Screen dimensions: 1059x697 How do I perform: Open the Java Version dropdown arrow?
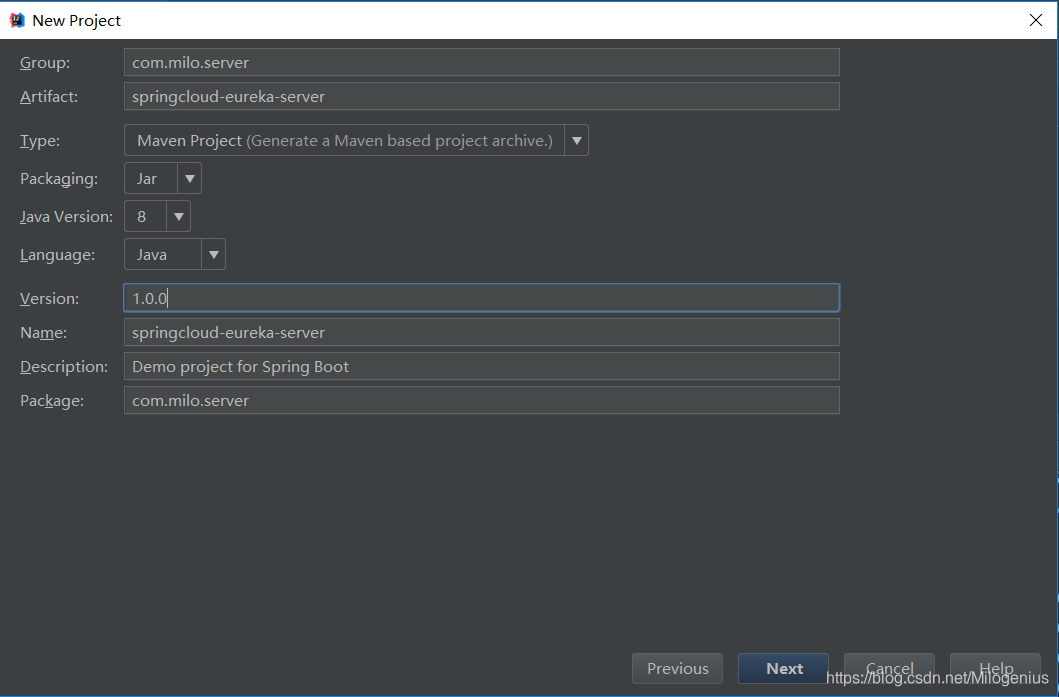tap(179, 216)
